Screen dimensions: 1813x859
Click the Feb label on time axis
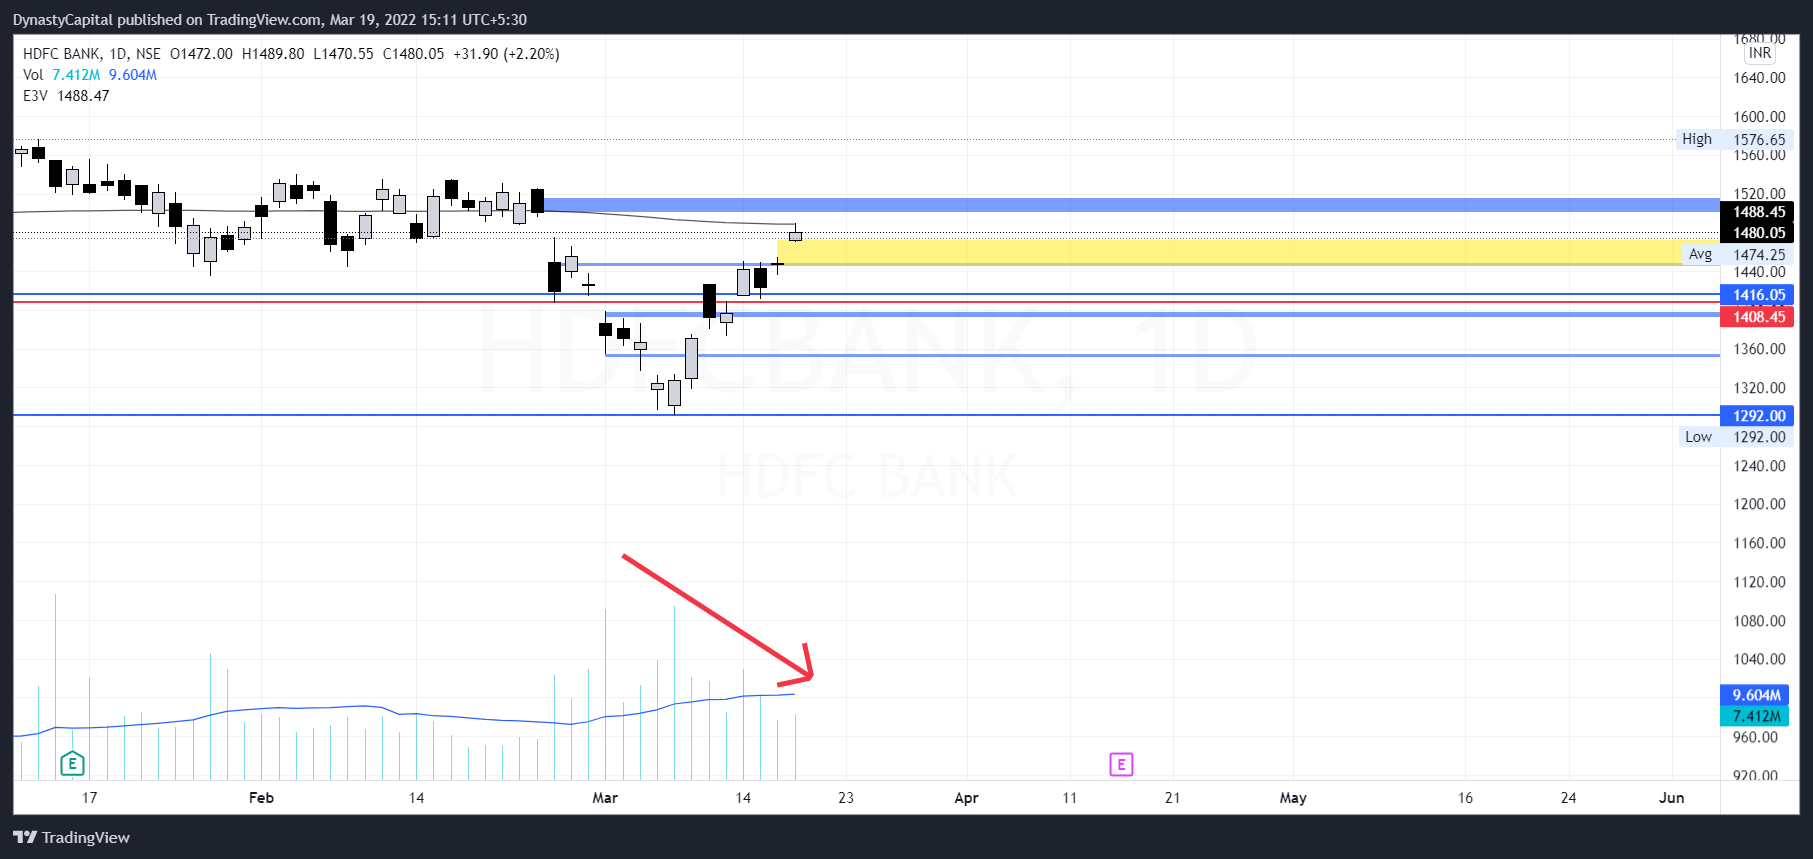pyautogui.click(x=261, y=798)
